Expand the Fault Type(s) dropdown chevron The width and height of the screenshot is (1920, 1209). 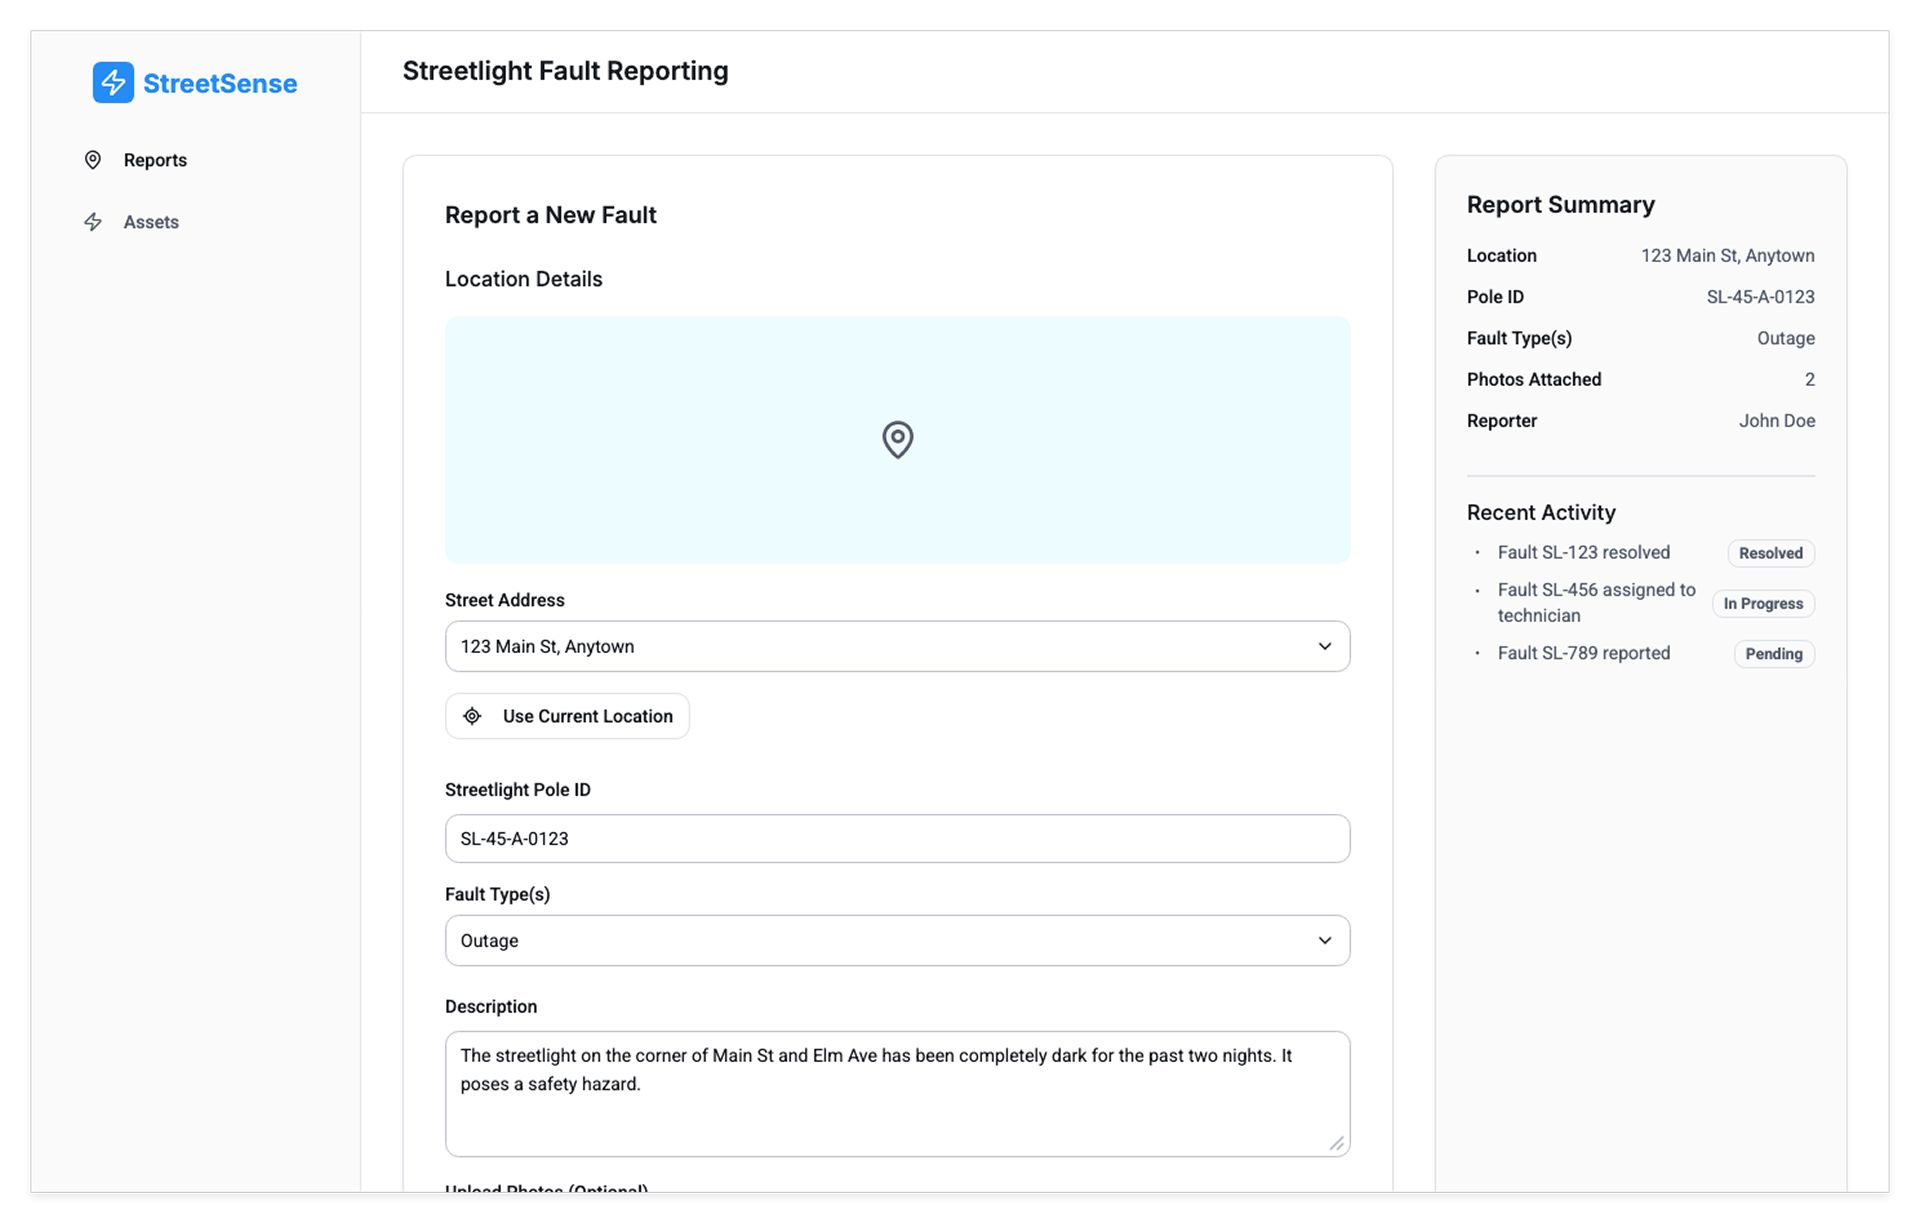(x=1324, y=940)
